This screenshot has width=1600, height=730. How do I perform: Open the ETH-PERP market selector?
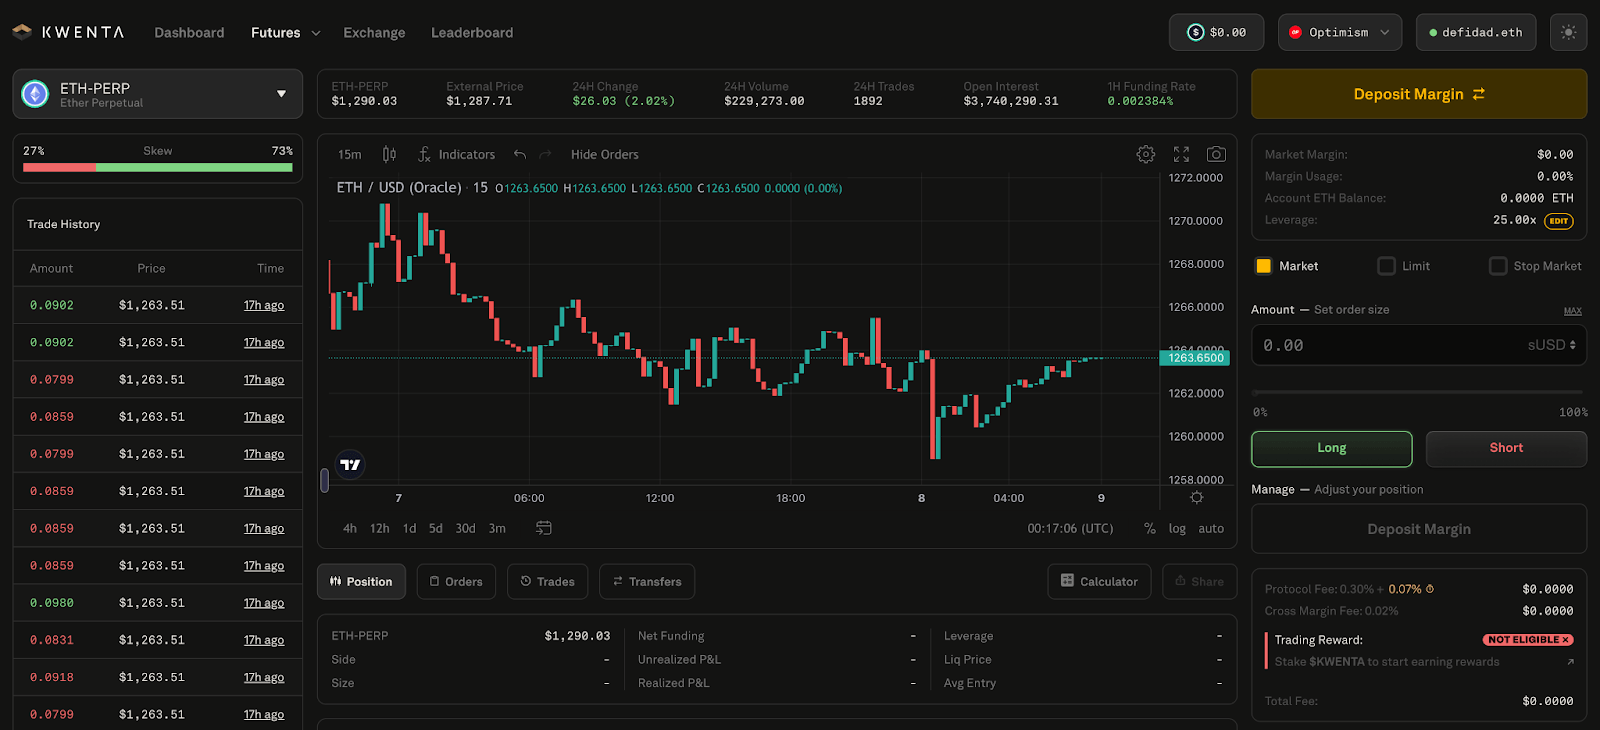[x=158, y=94]
